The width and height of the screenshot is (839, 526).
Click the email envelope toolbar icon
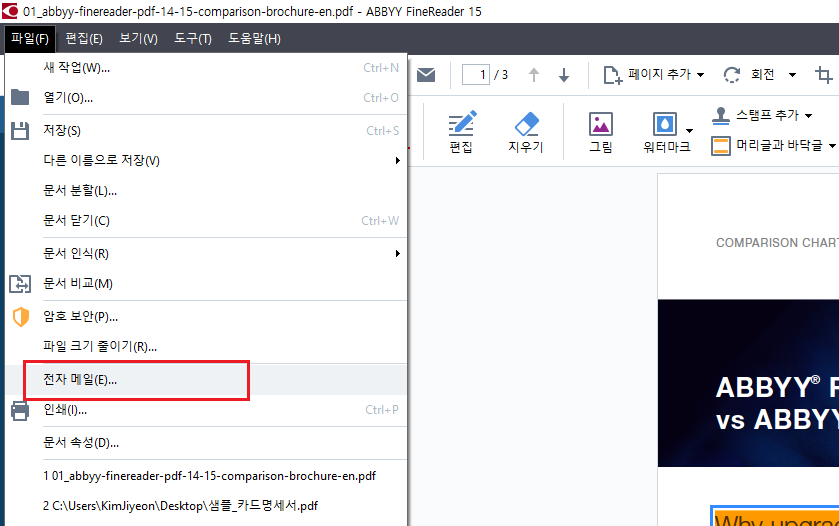coord(426,75)
